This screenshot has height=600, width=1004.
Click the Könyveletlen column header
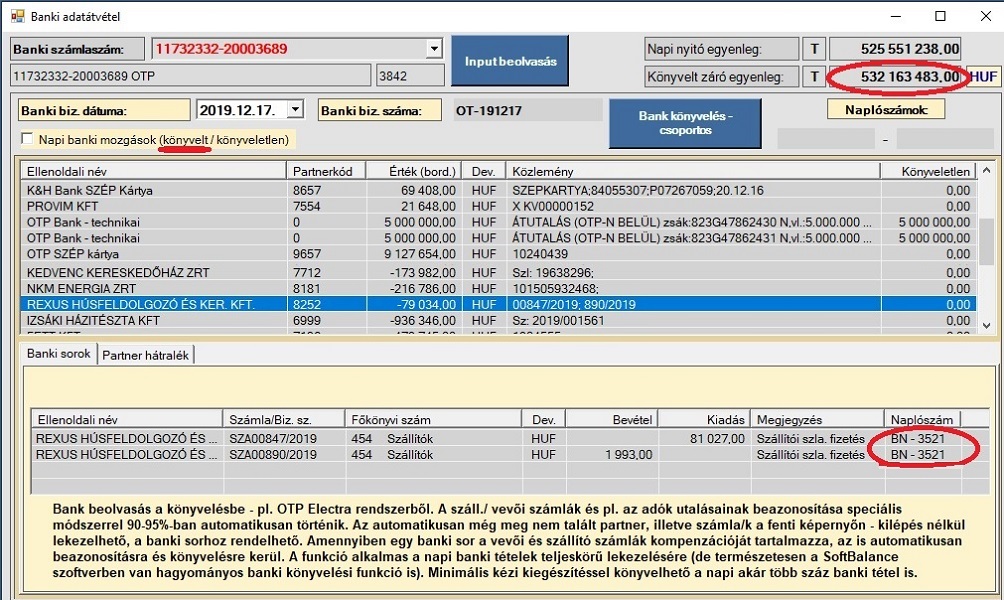pyautogui.click(x=935, y=170)
